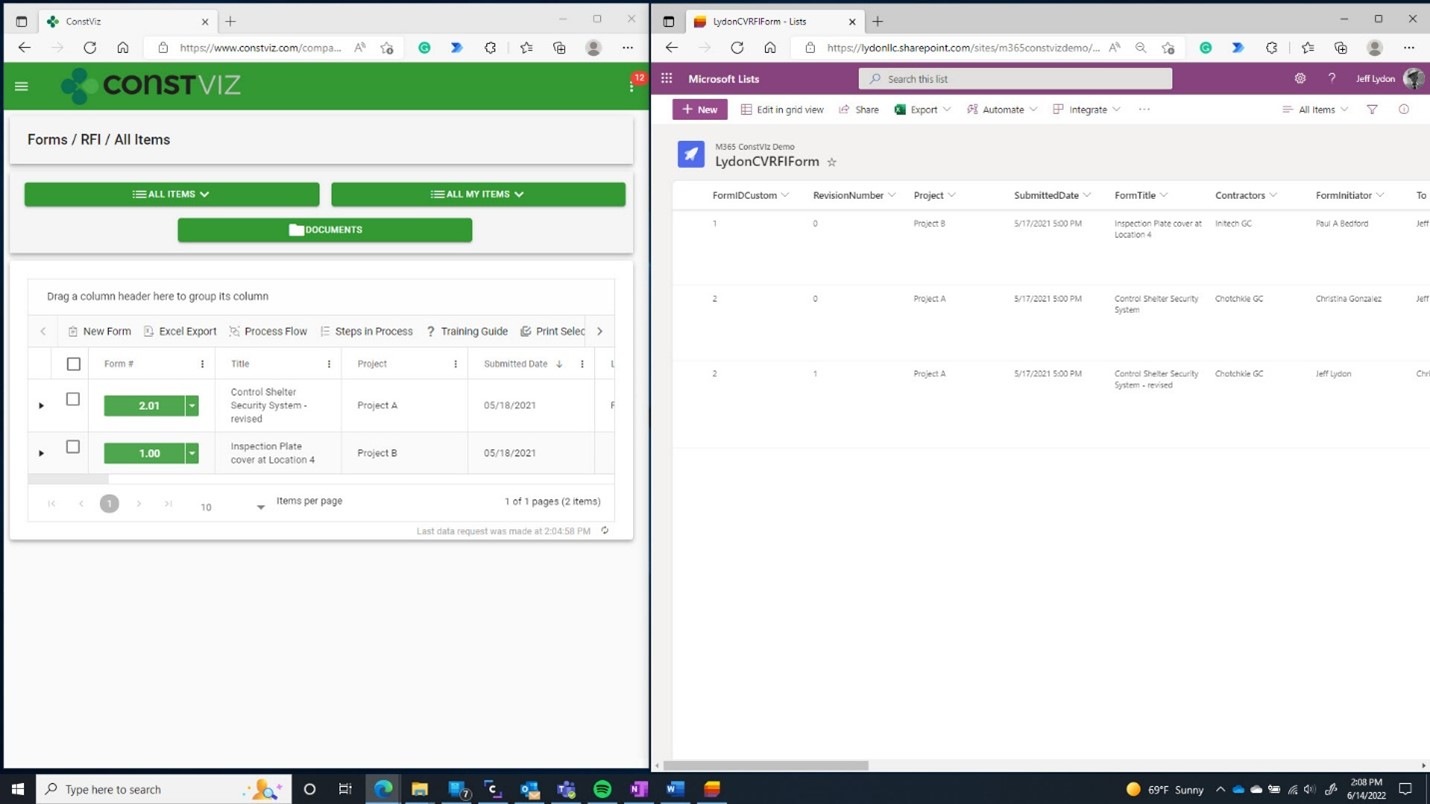Click the DOCUMENTS button
This screenshot has height=804, width=1430.
coord(325,230)
